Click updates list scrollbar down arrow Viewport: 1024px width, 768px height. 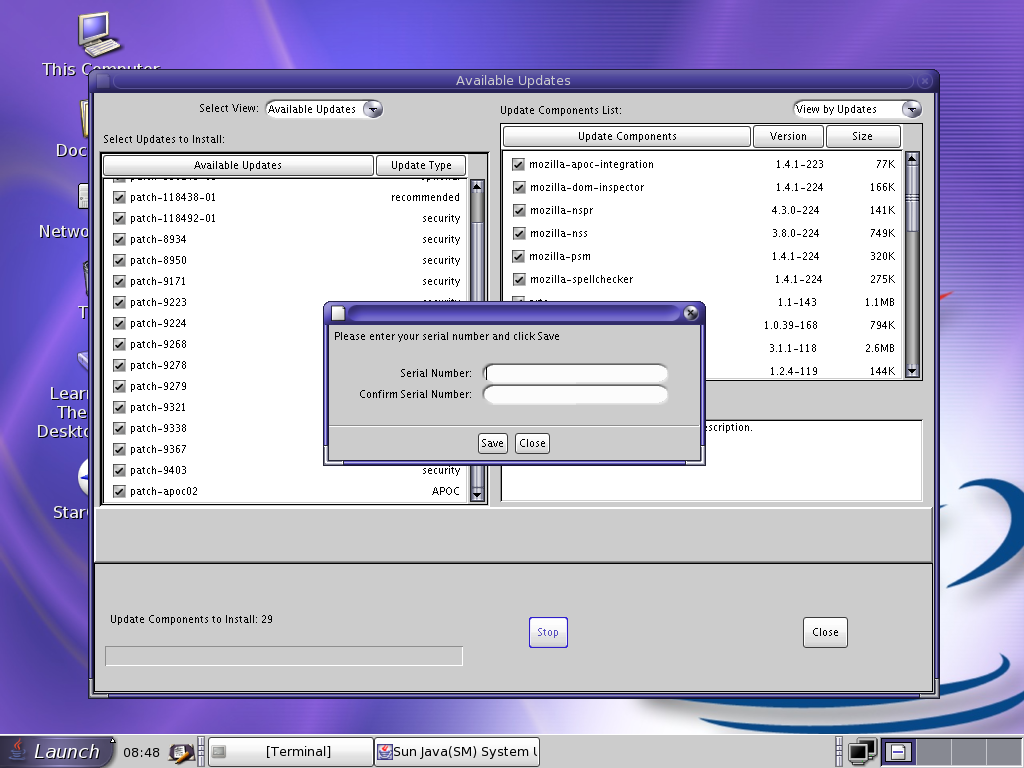[477, 494]
